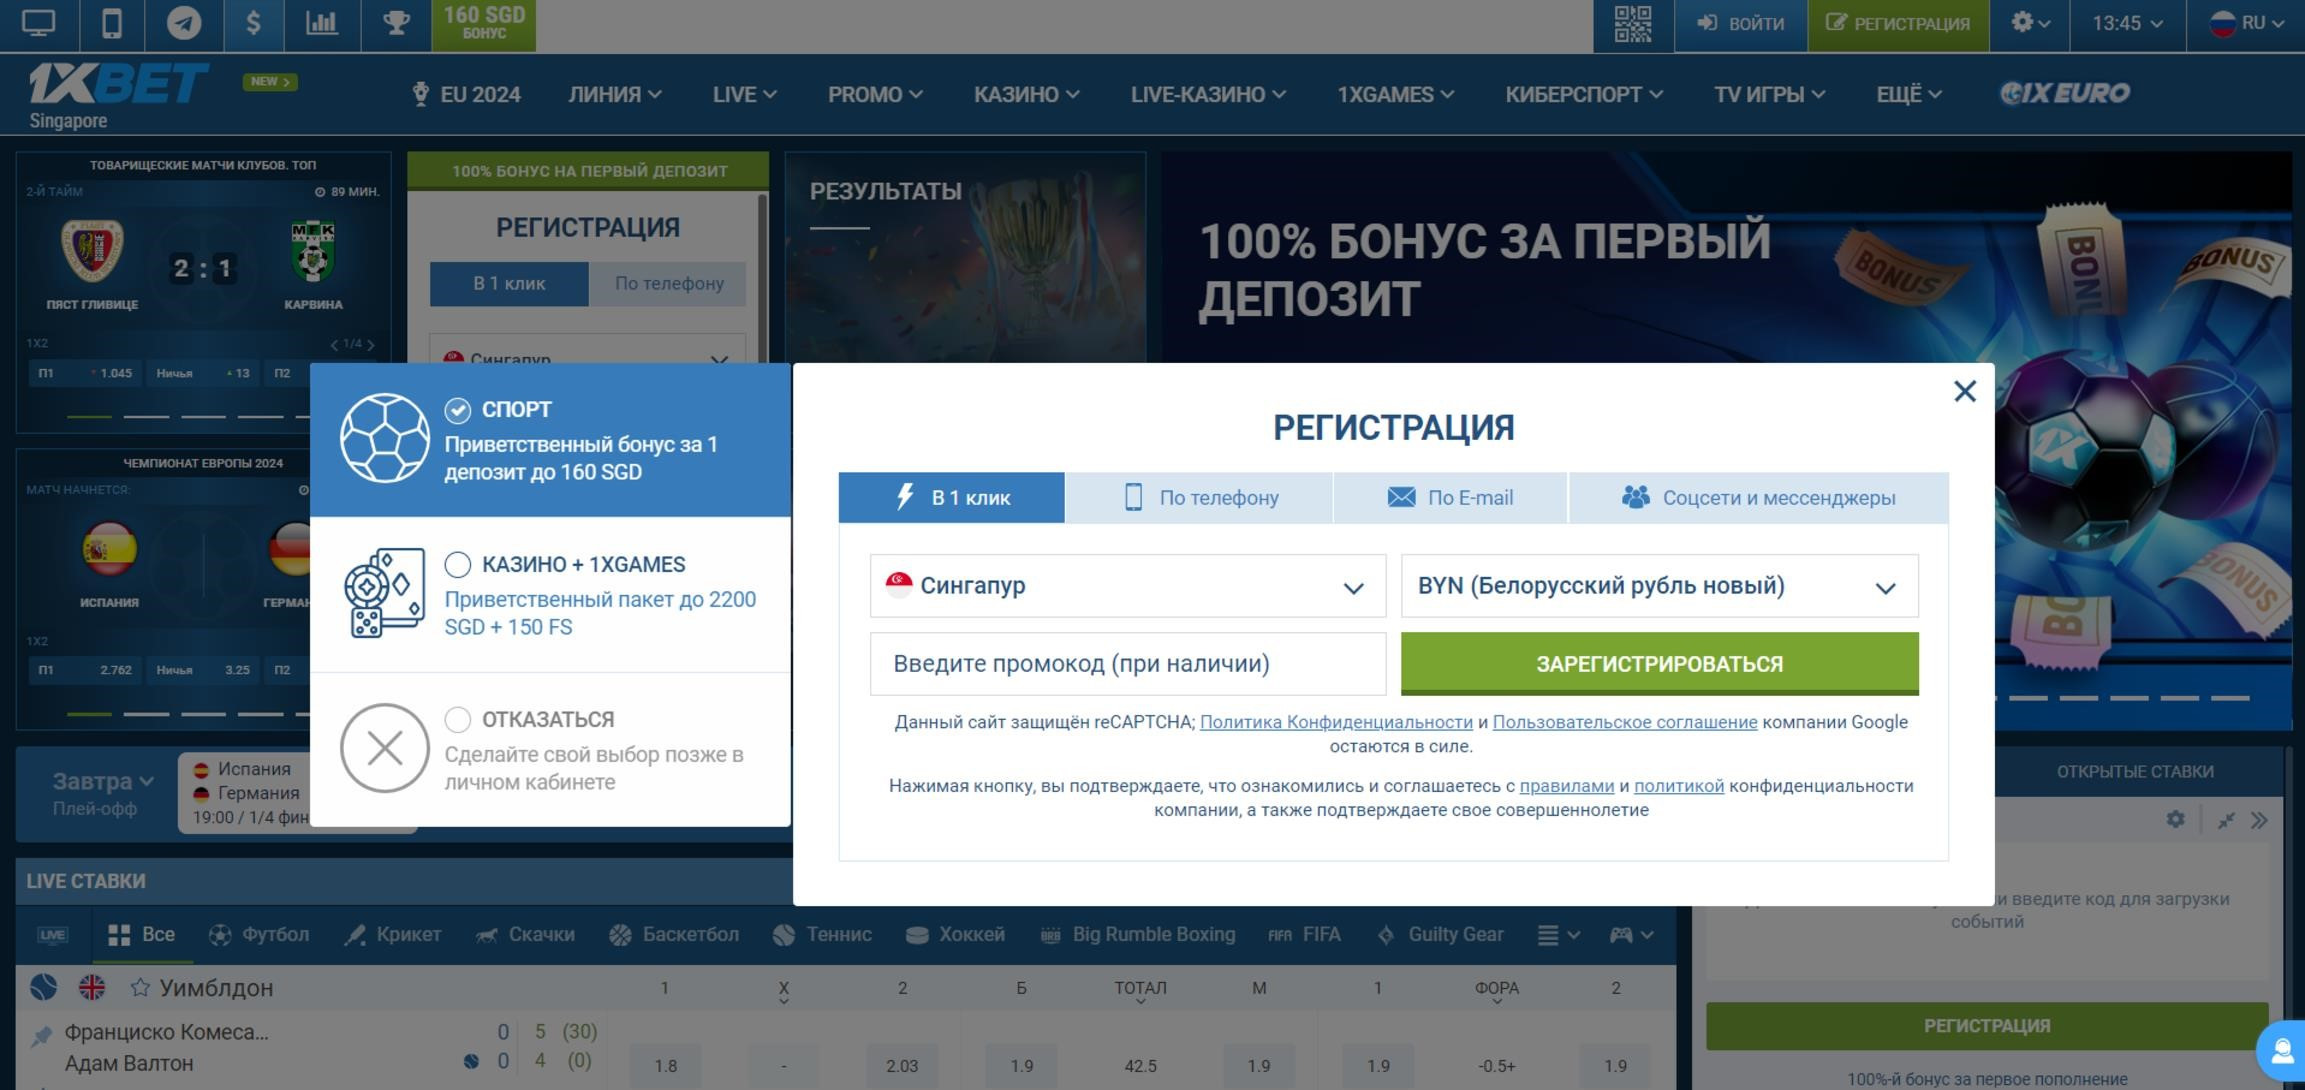Click the ВОЙТИ login button
This screenshot has width=2305, height=1090.
point(1741,24)
